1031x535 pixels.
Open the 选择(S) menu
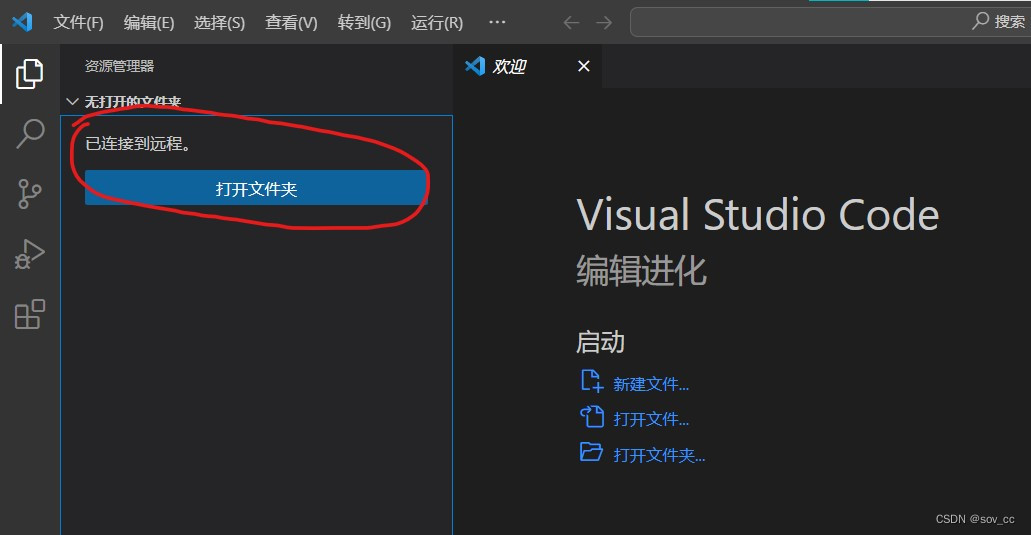(x=219, y=23)
